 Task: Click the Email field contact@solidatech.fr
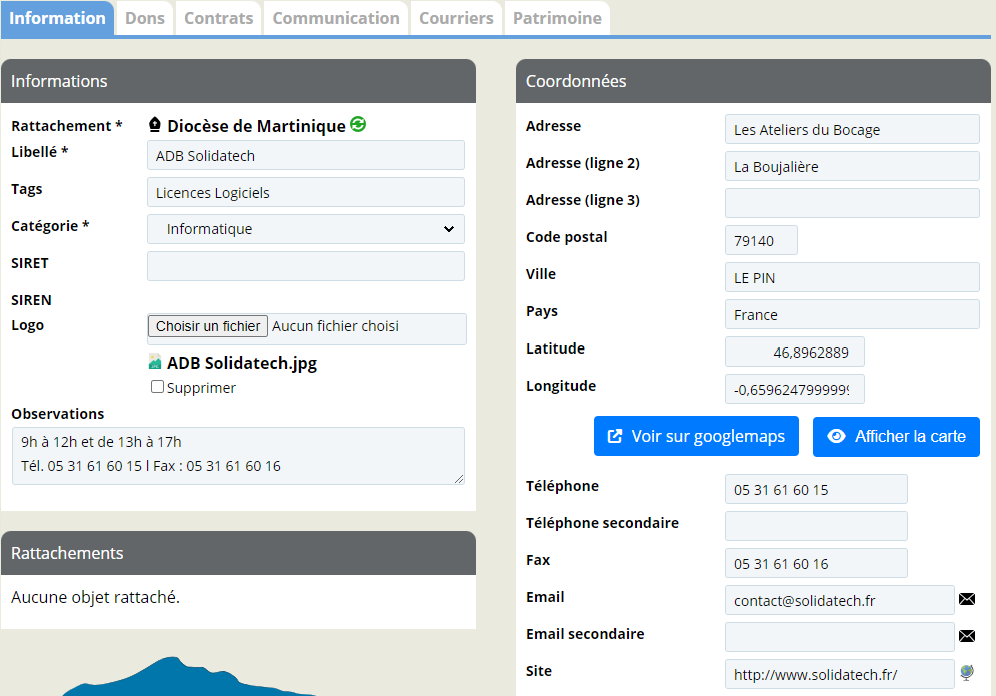(x=839, y=600)
